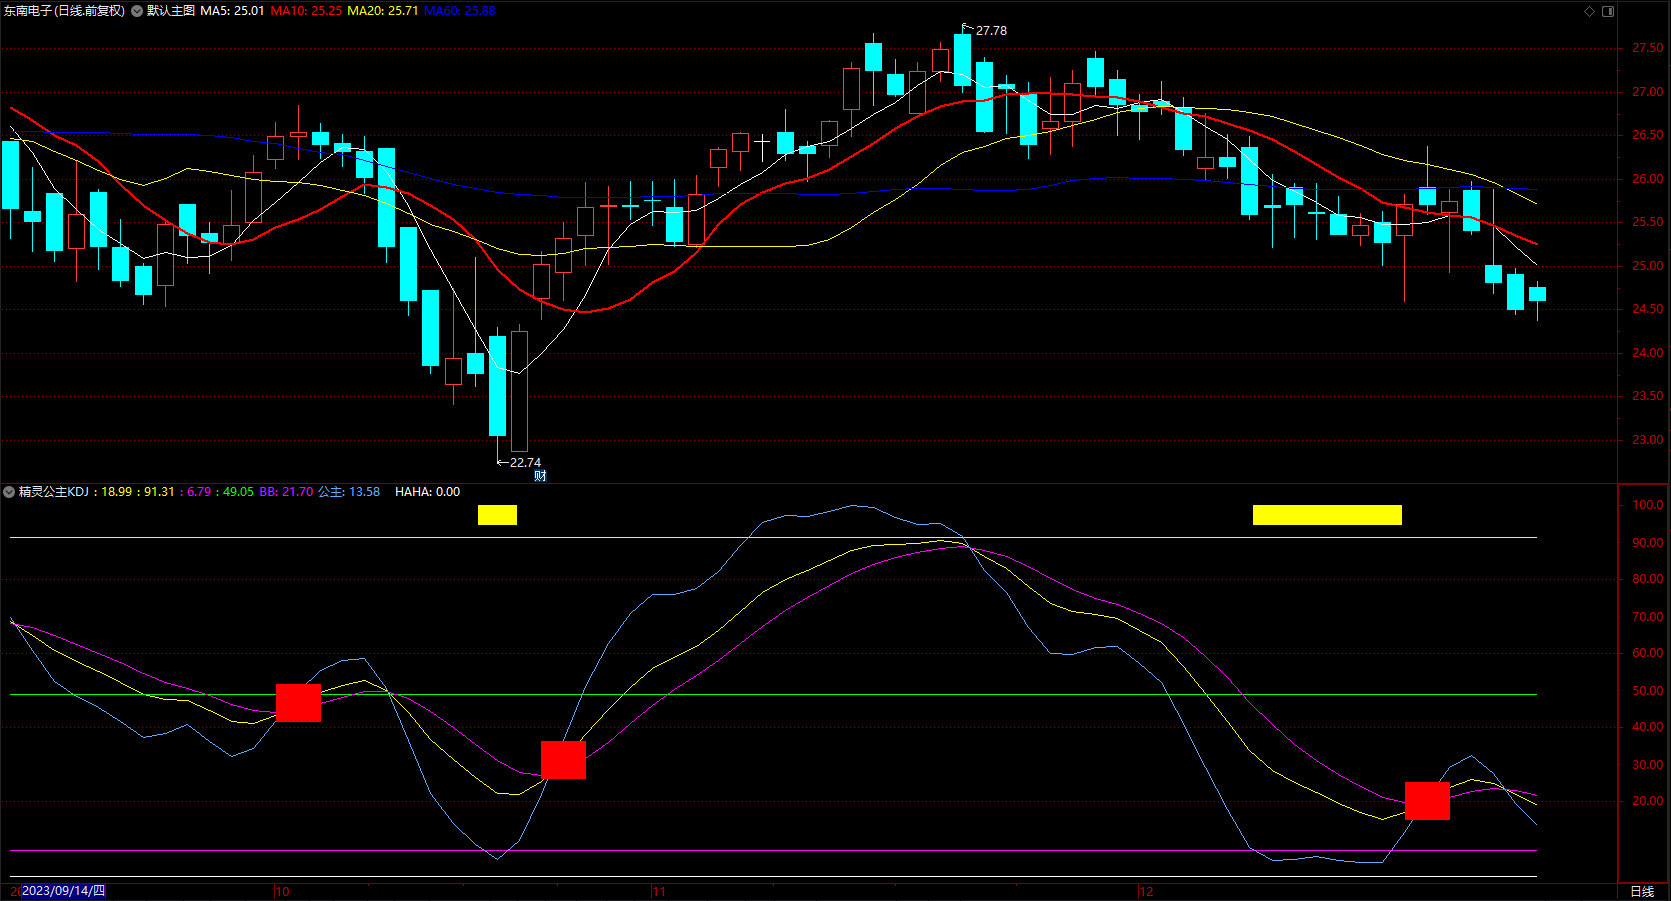Click the 50.00 KDJ axis label

(x=1648, y=691)
